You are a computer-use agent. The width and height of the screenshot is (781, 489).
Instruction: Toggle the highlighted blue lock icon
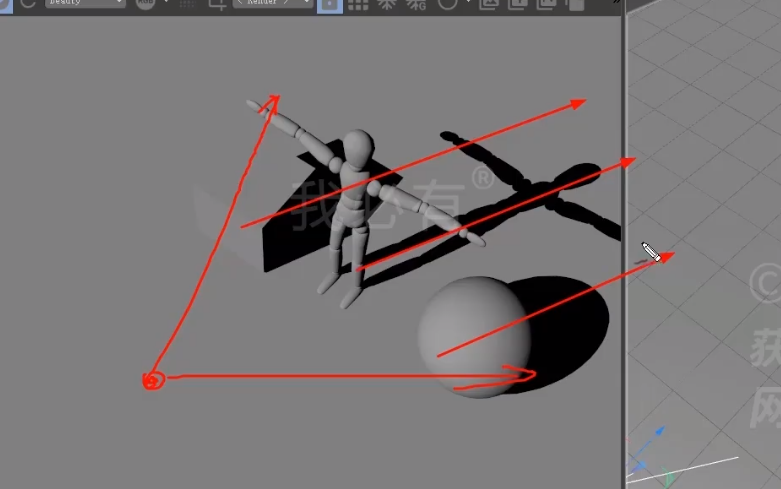(x=330, y=5)
